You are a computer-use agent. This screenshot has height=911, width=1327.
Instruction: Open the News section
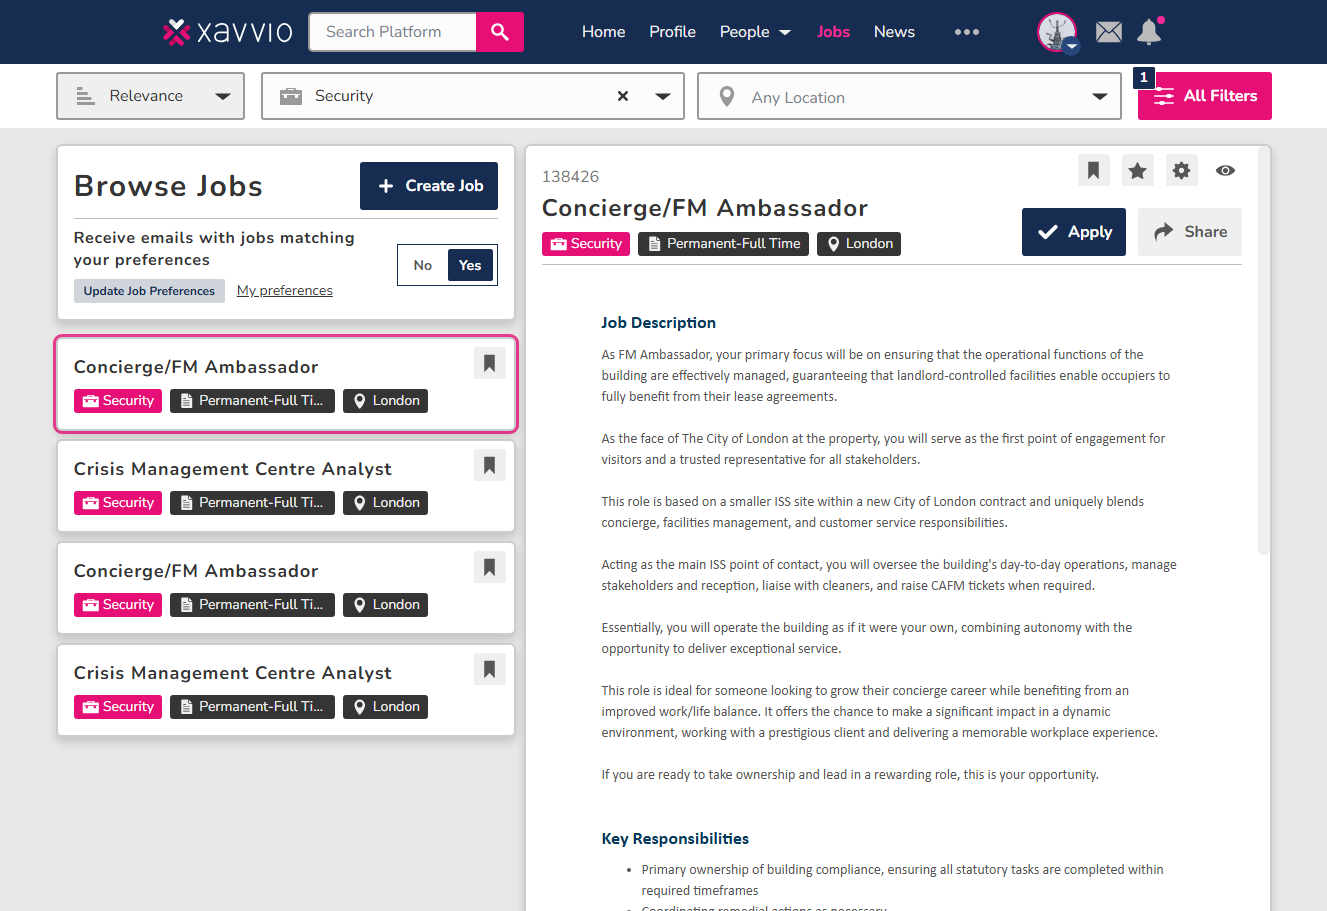pos(894,32)
